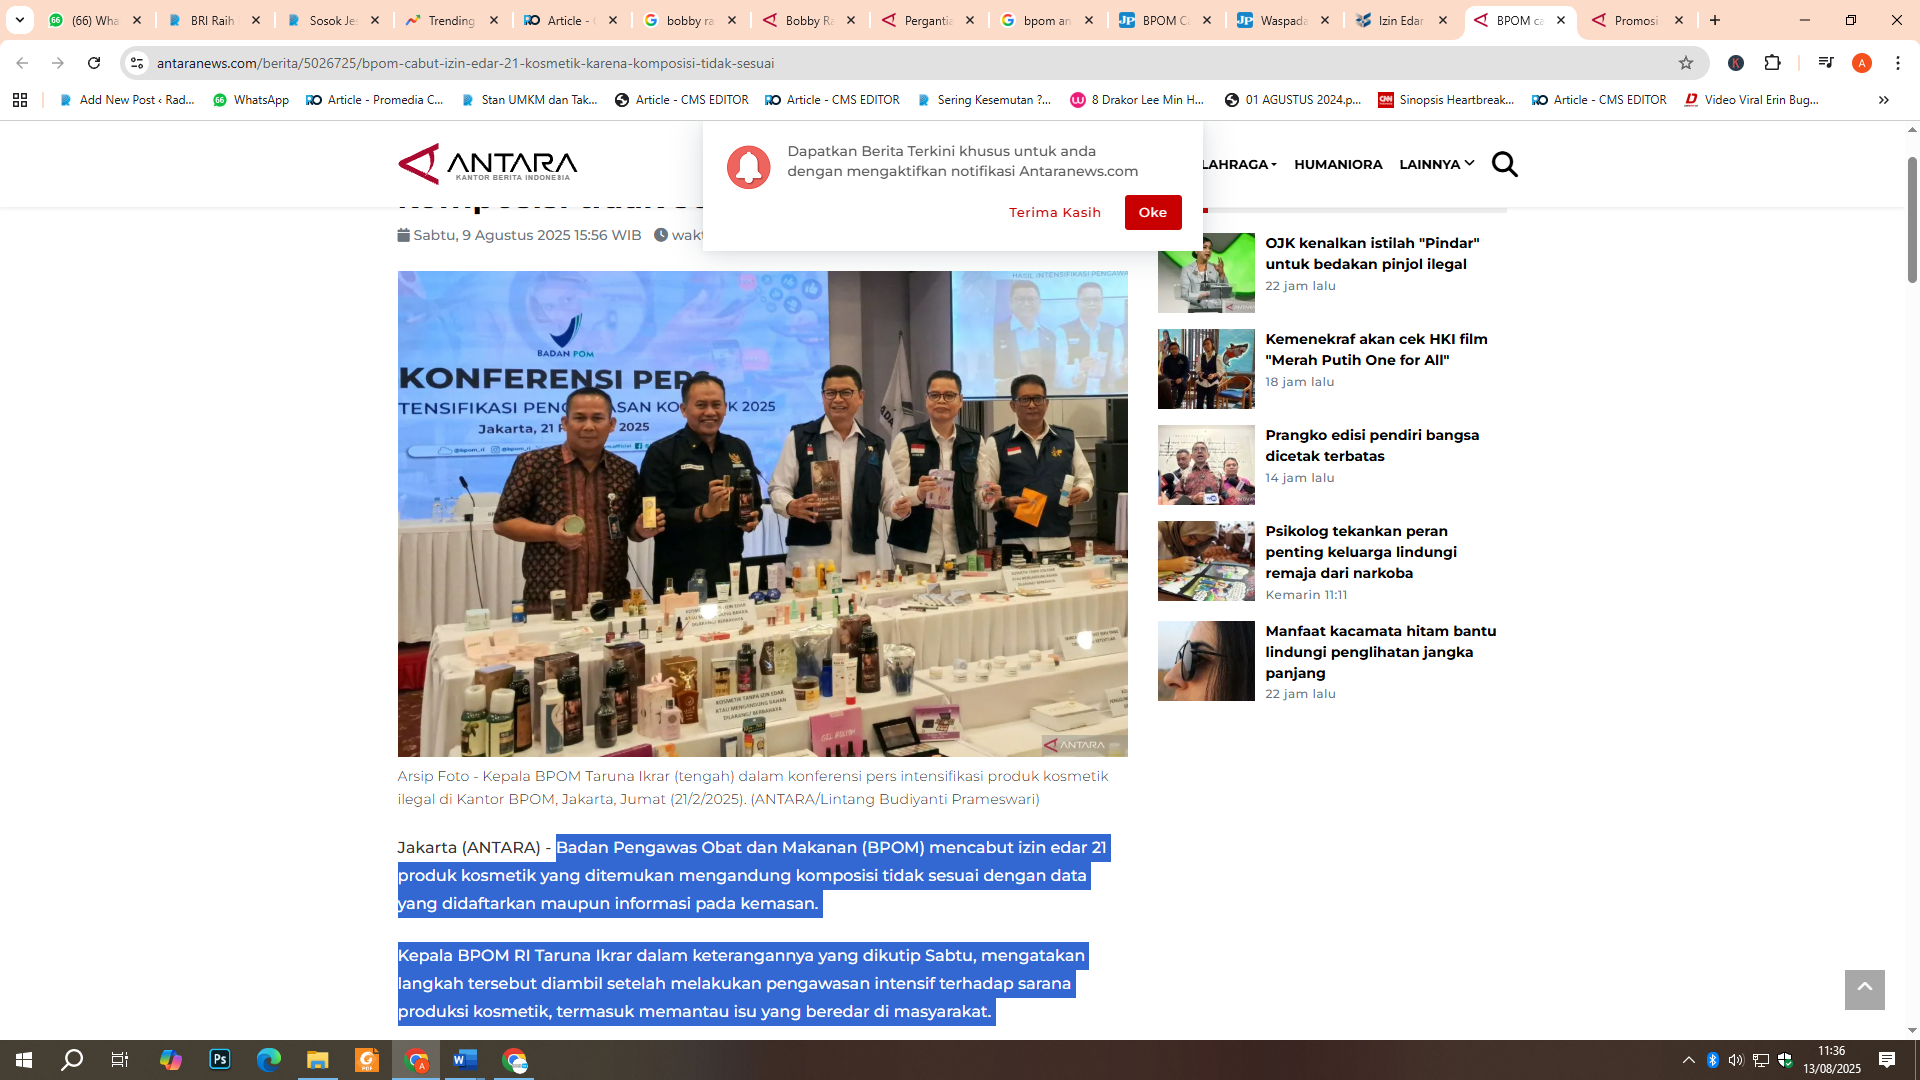This screenshot has height=1080, width=1920.
Task: Open the Chrome three-dot menu
Action: [x=1898, y=63]
